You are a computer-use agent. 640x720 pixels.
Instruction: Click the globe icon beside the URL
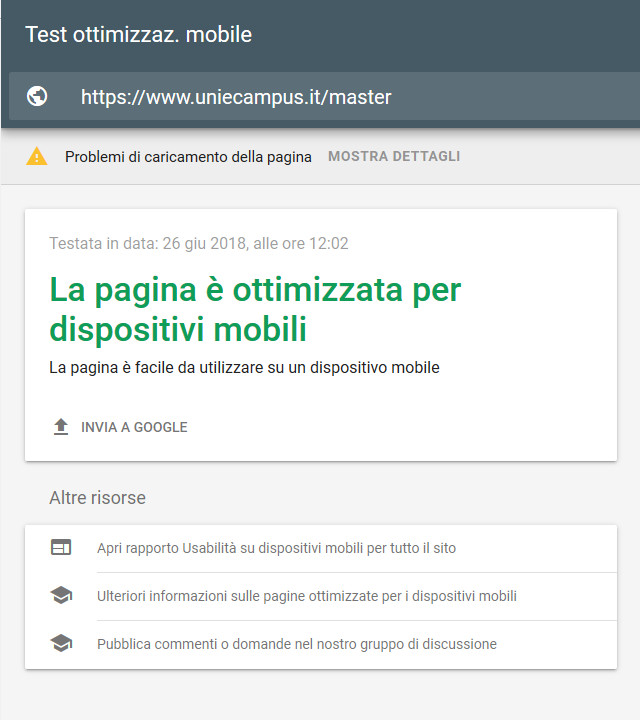[x=37, y=96]
